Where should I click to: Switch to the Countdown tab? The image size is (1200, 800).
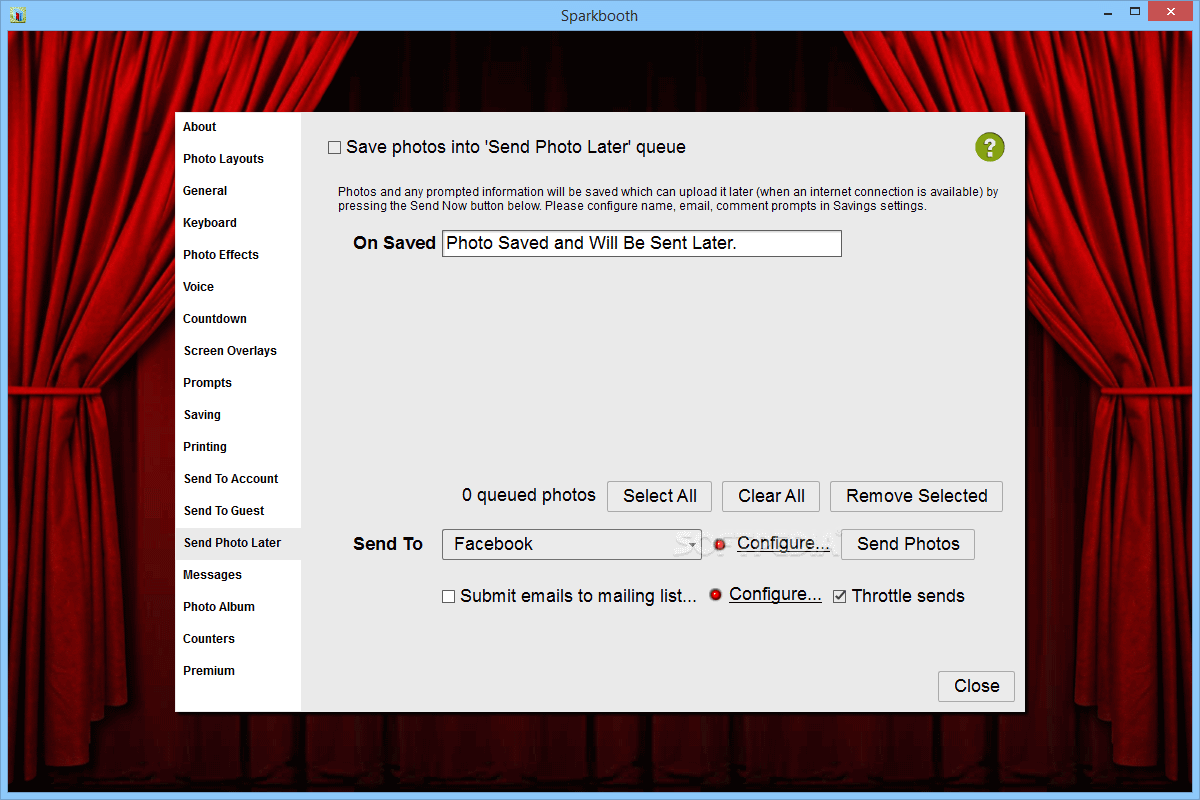tap(238, 319)
